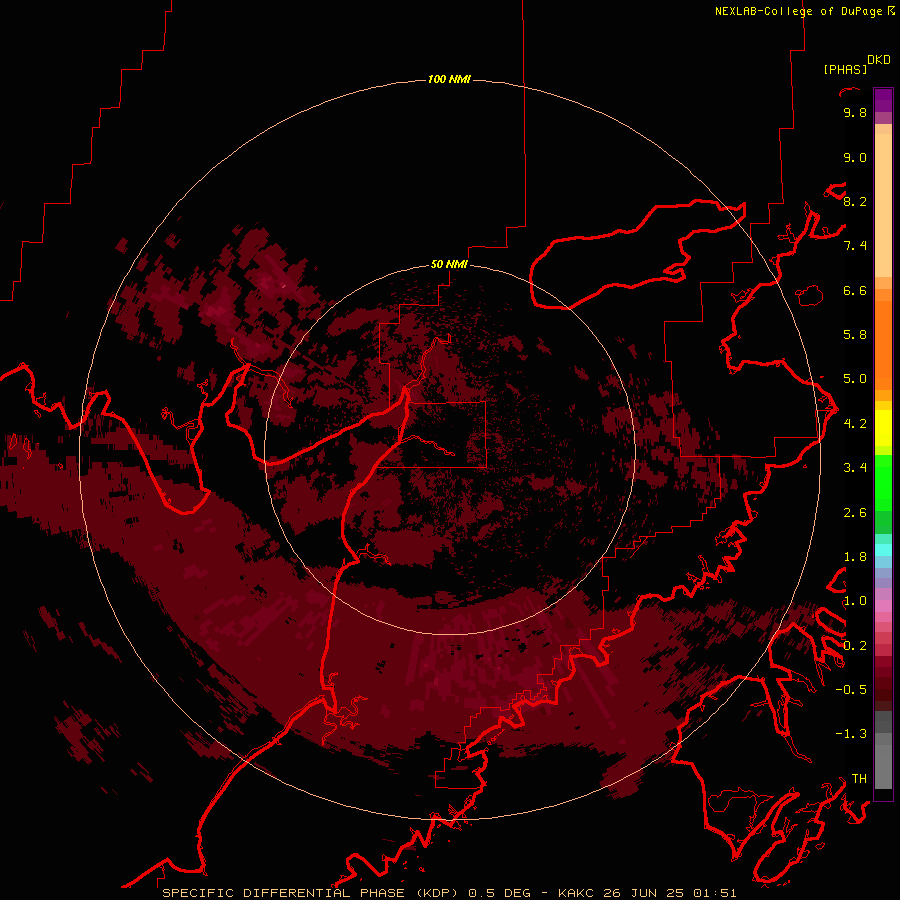This screenshot has width=900, height=900.
Task: Pick the gray bottom segment of color bar
Action: 883,749
